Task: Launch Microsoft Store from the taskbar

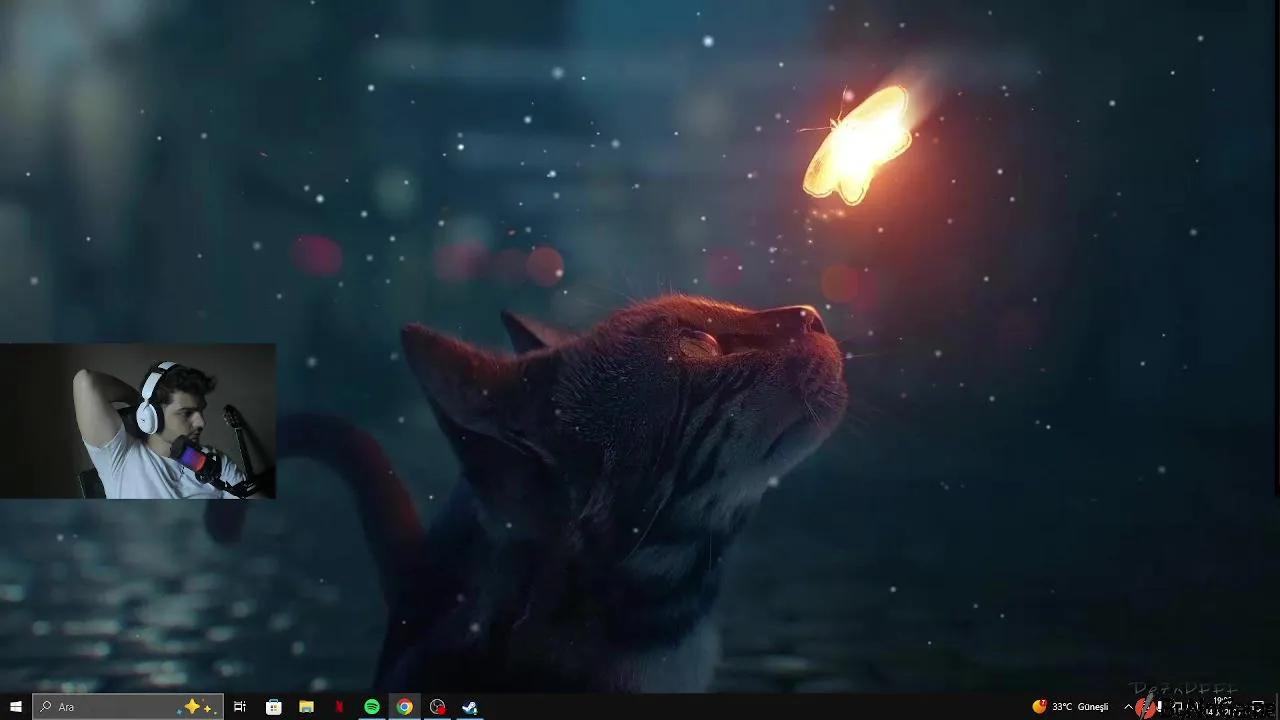Action: (273, 707)
